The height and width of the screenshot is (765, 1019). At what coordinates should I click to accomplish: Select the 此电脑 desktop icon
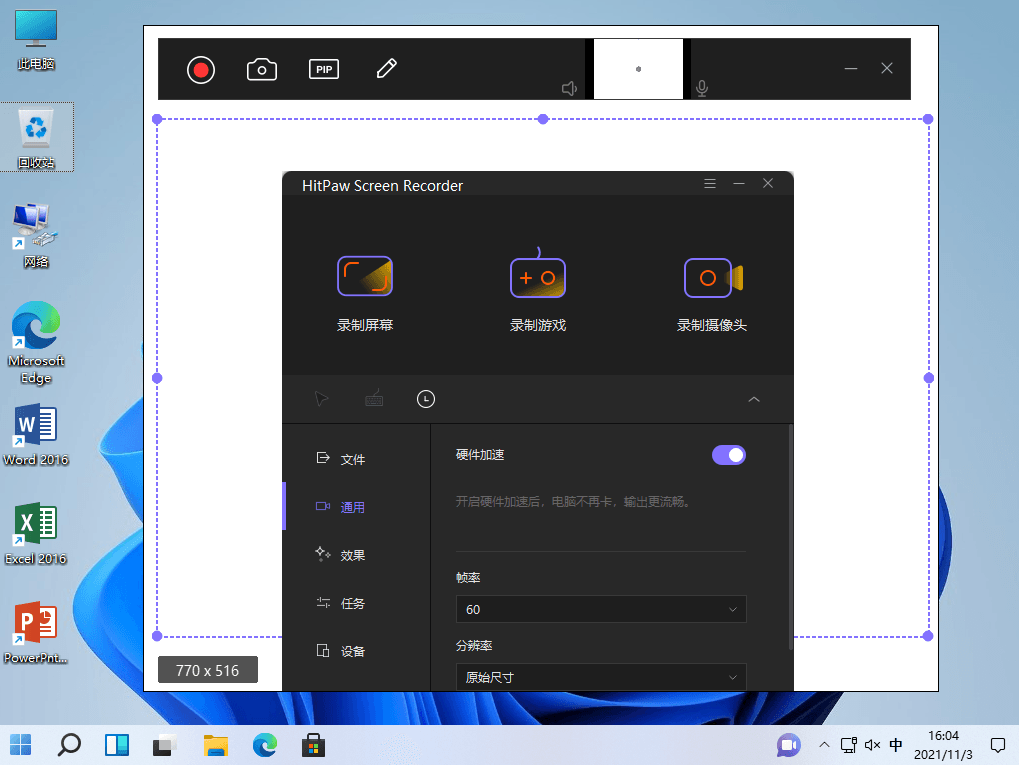[36, 40]
